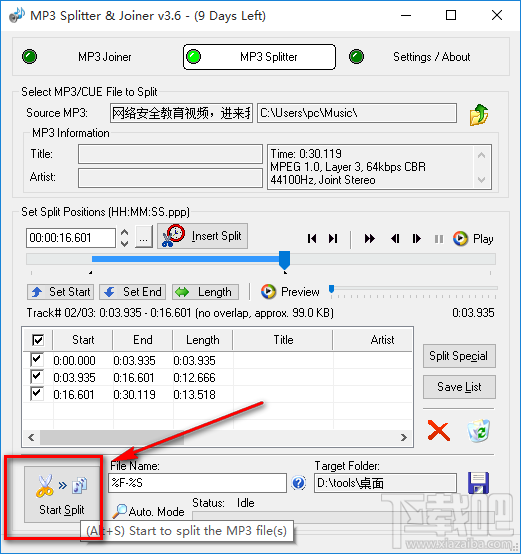The height and width of the screenshot is (554, 521).
Task: Close the MP3 Splitter & Joiner window
Action: 497,15
